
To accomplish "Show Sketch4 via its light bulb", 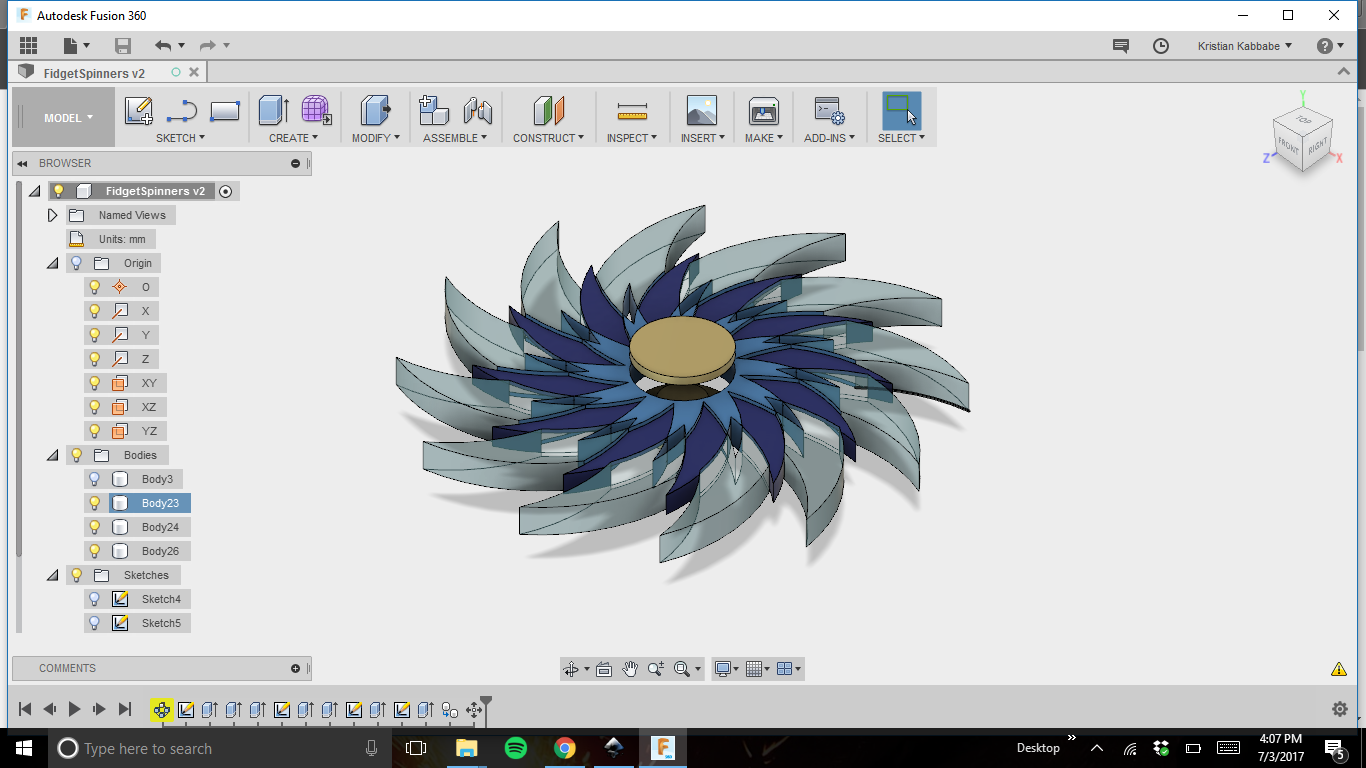I will click(95, 599).
